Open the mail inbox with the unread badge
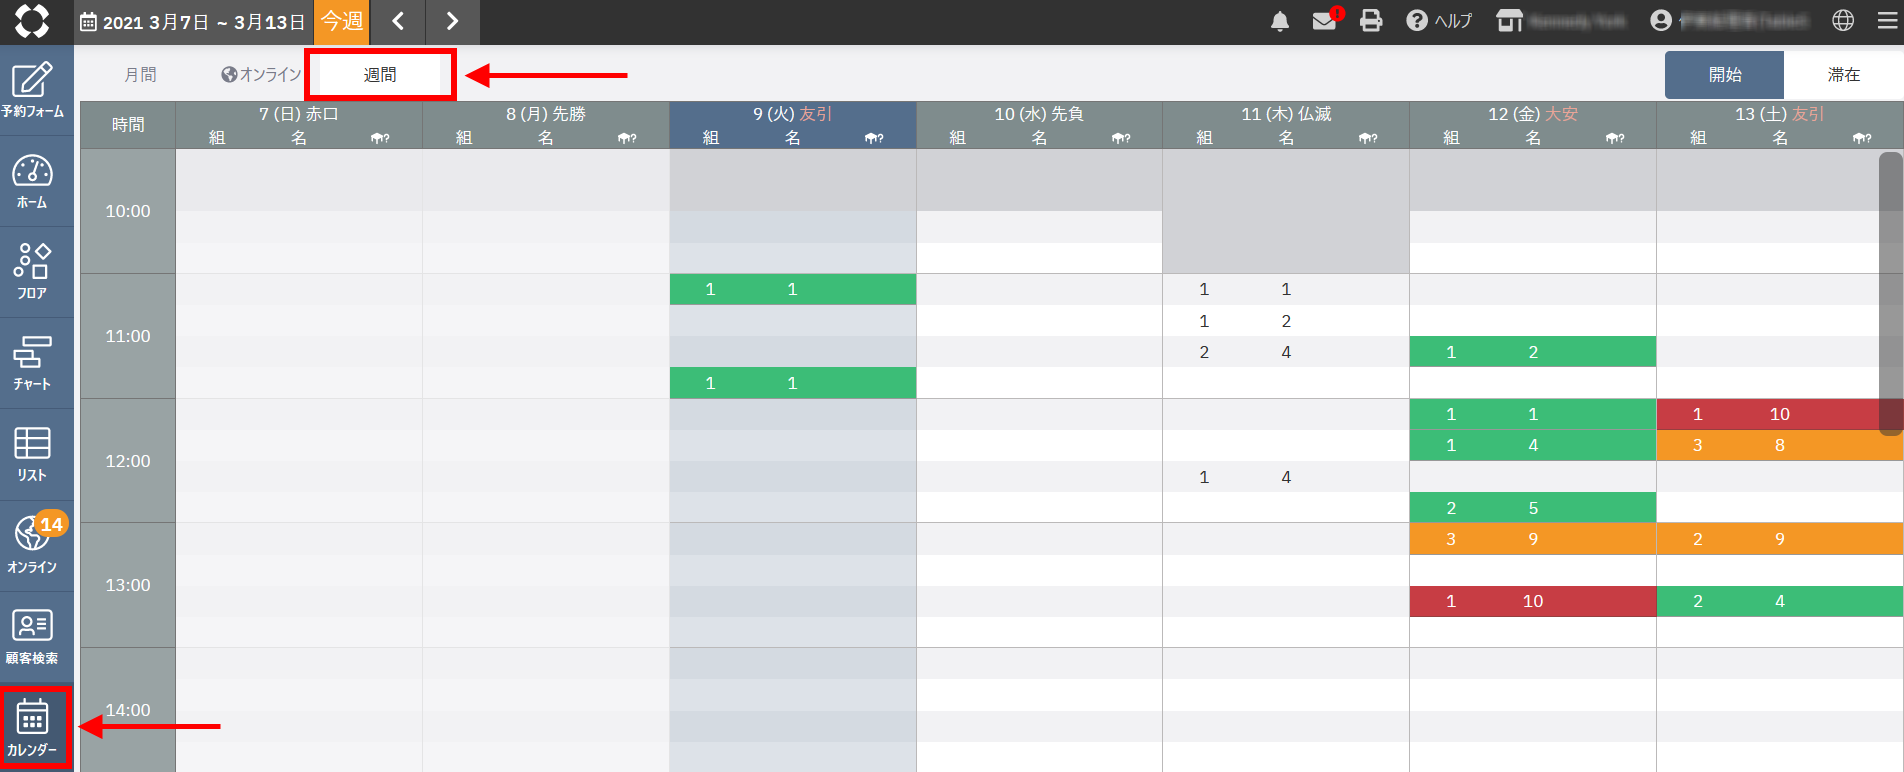Viewport: 1904px width, 772px height. 1325,21
